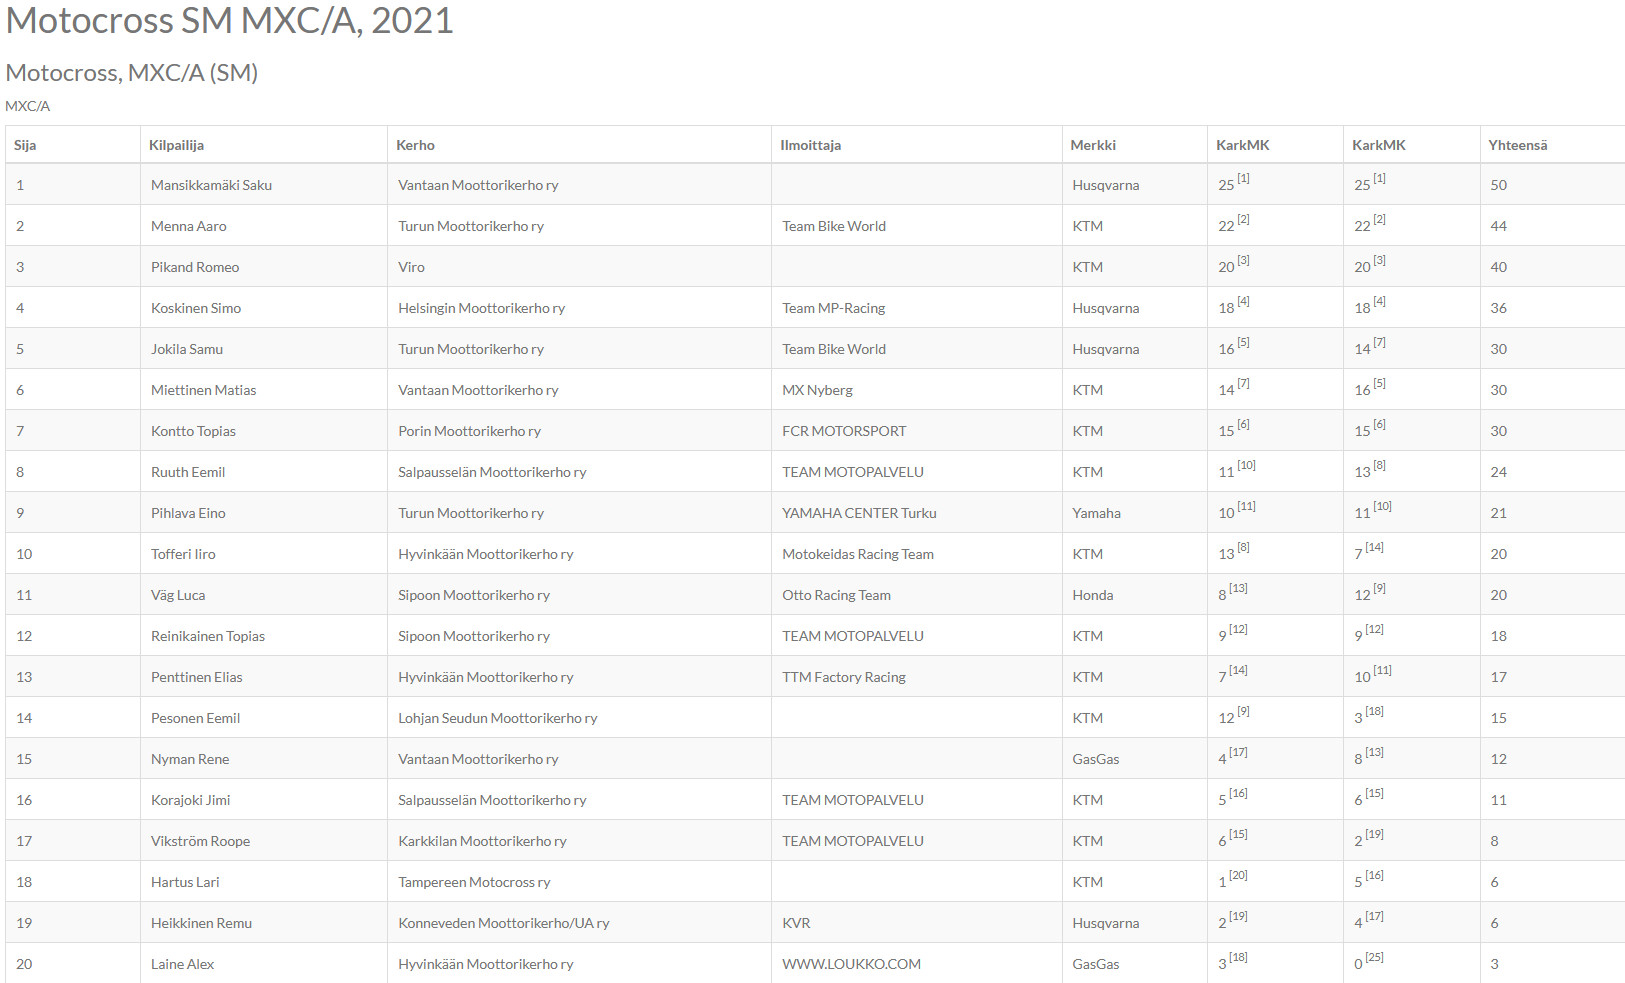This screenshot has height=983, width=1625.
Task: Click total 3 in Laine Alex's row
Action: pyautogui.click(x=1494, y=964)
